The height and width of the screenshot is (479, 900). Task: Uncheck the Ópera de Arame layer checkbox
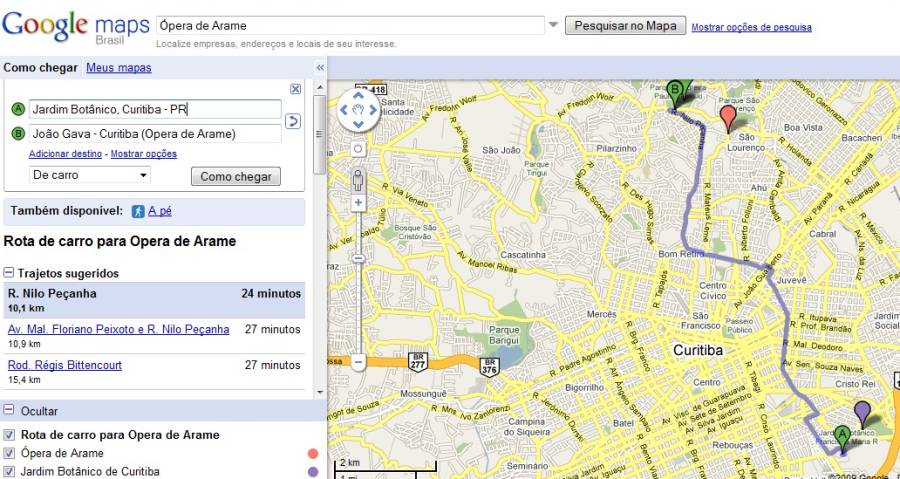click(9, 453)
